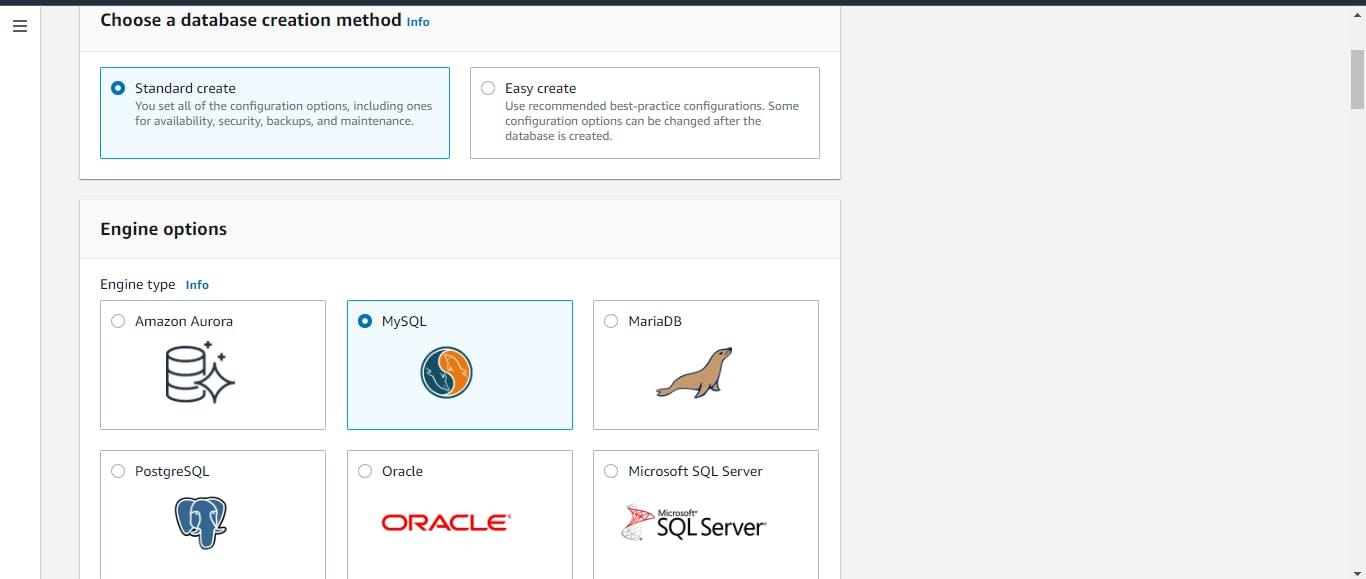Screen dimensions: 1366x579
Task: Click the Microsoft SQL Server label text
Action: point(695,471)
